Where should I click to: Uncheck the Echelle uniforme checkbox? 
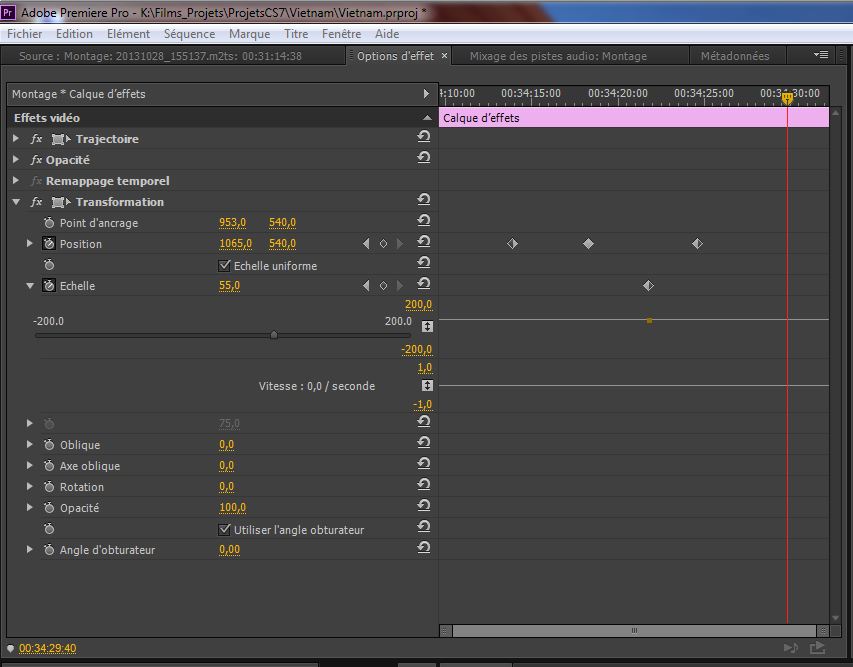click(x=224, y=266)
